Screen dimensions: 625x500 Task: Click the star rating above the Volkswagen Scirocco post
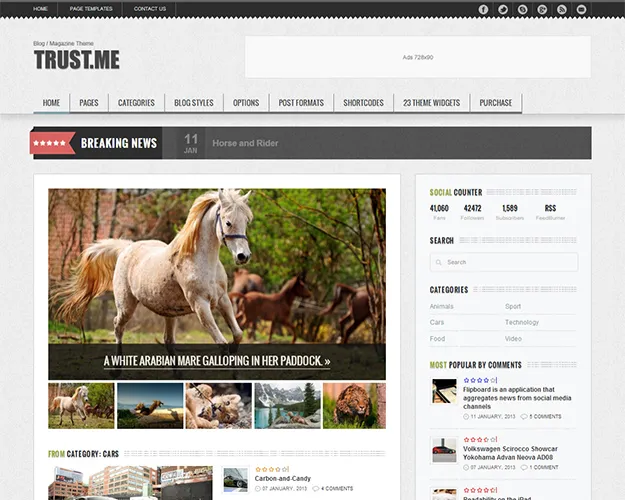tap(480, 439)
